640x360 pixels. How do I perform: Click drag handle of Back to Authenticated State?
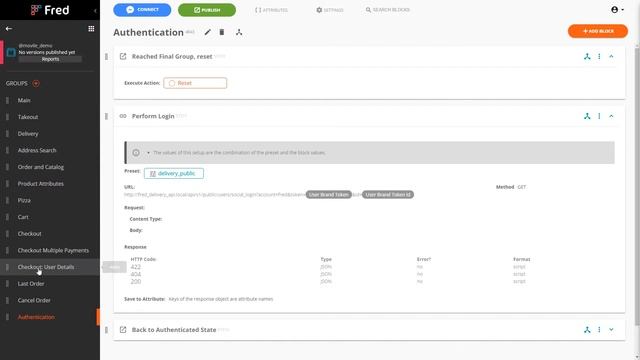click(107, 330)
